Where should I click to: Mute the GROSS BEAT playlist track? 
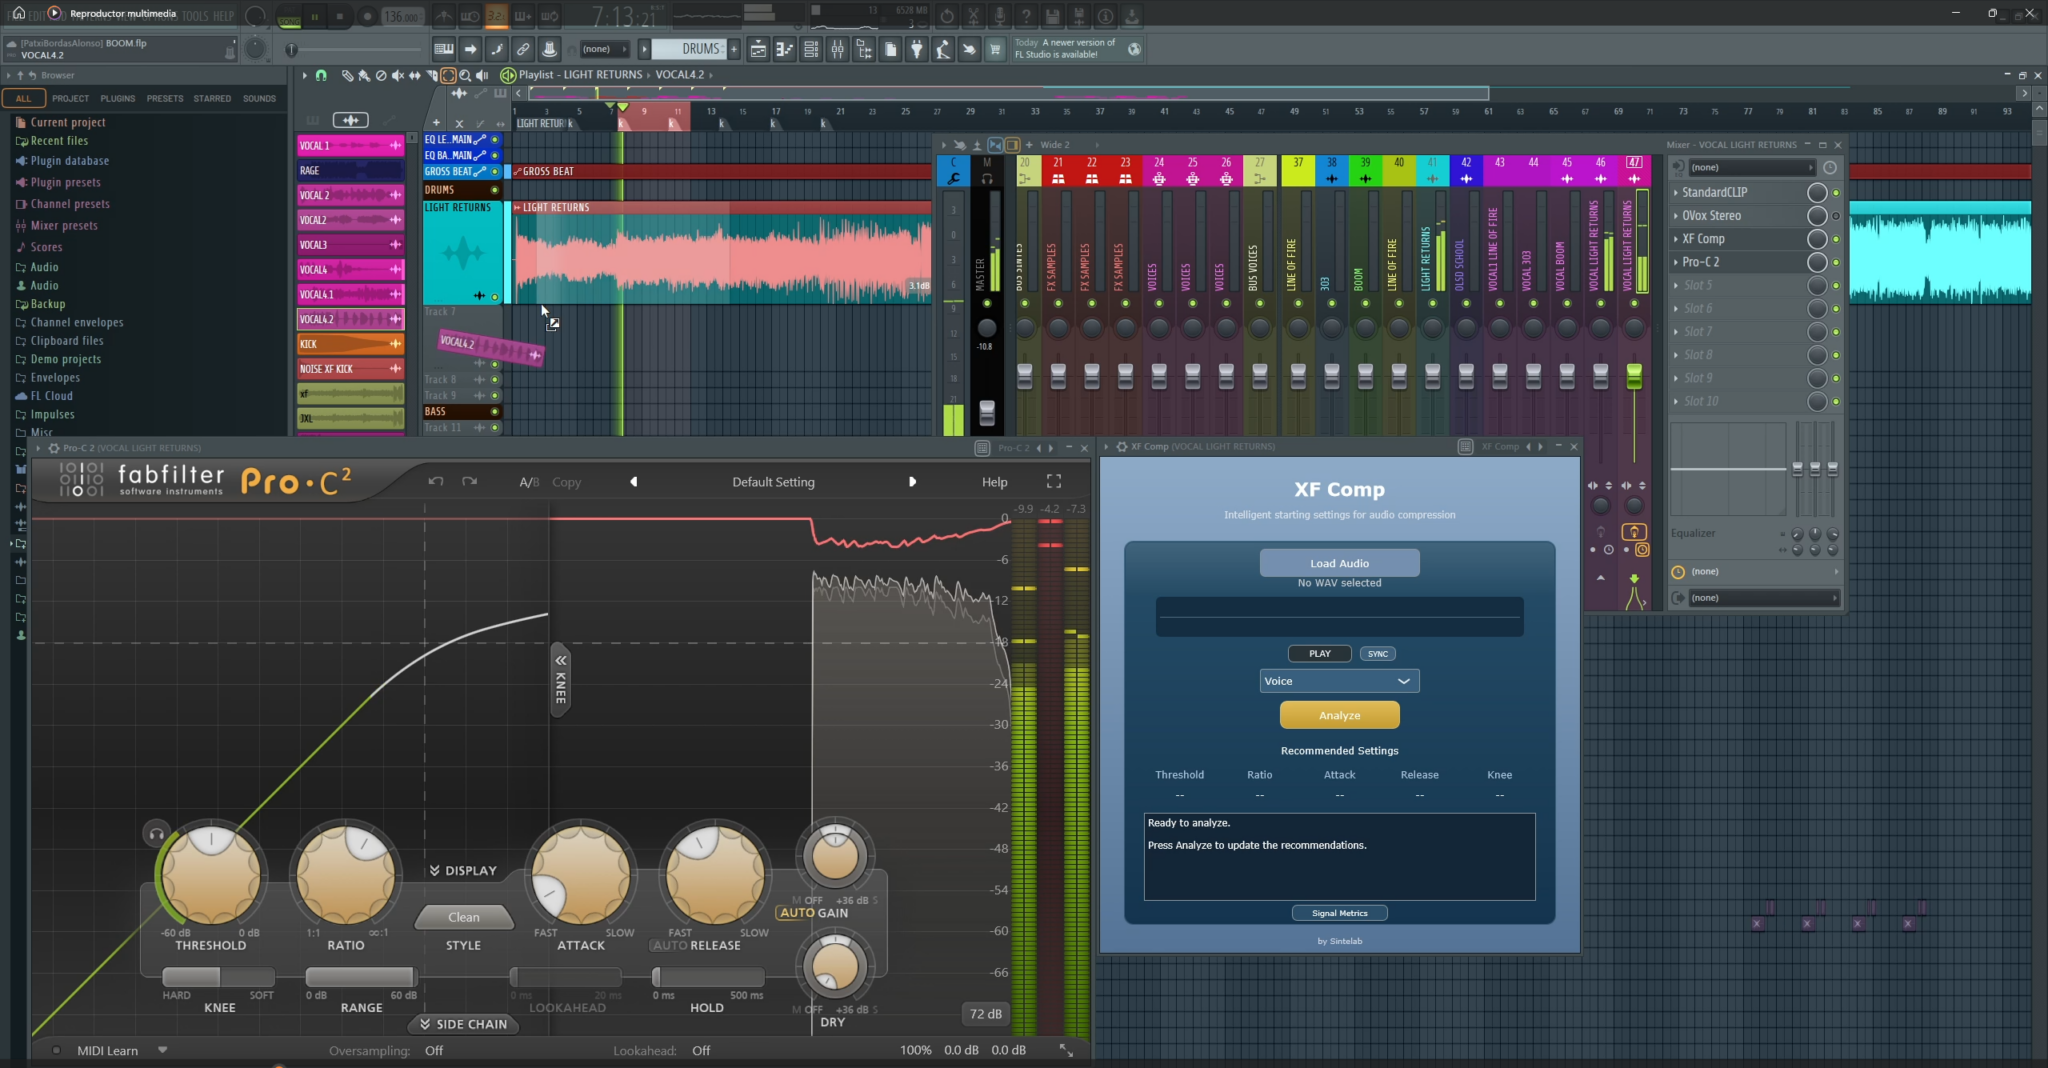coord(494,172)
